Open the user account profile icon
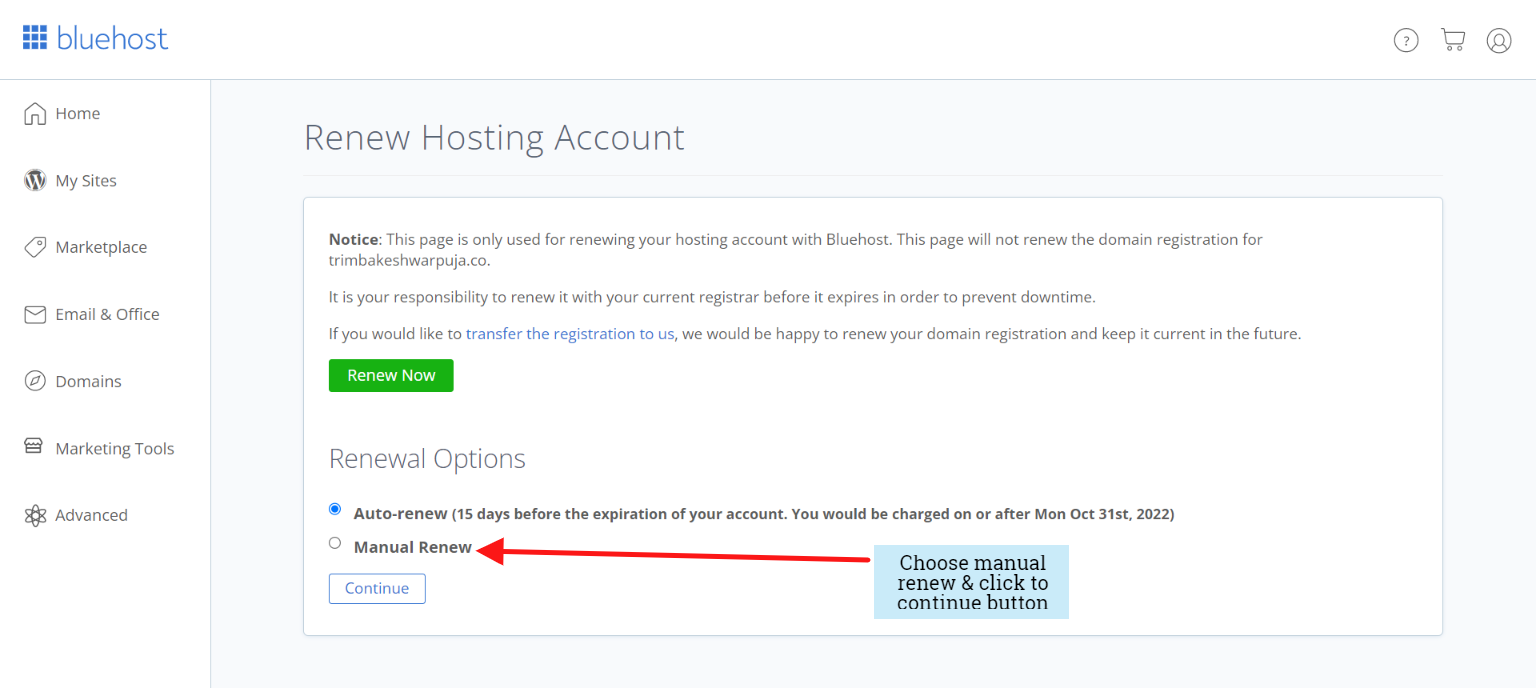The height and width of the screenshot is (688, 1536). (x=1499, y=40)
